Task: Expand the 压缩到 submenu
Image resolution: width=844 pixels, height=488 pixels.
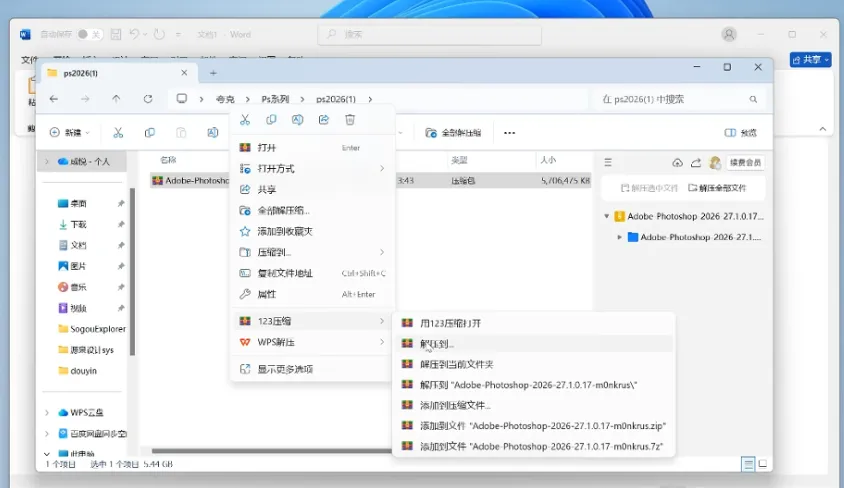Action: [x=313, y=252]
